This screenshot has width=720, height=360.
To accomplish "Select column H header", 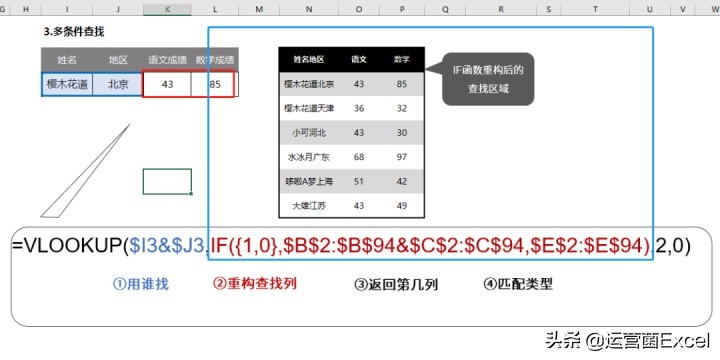I will tap(25, 9).
